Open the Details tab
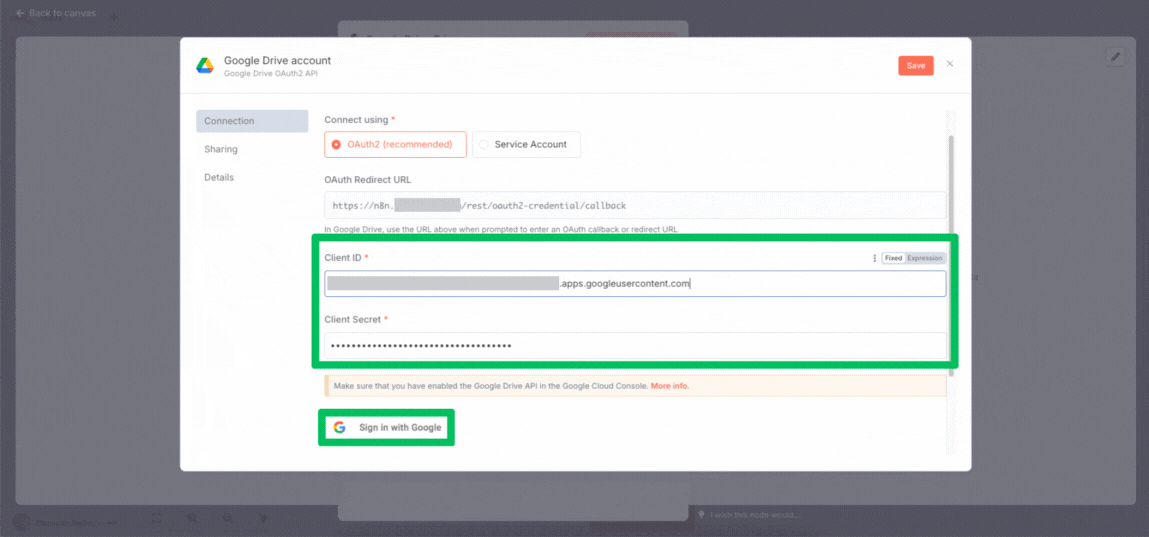The image size is (1149, 537). [219, 177]
